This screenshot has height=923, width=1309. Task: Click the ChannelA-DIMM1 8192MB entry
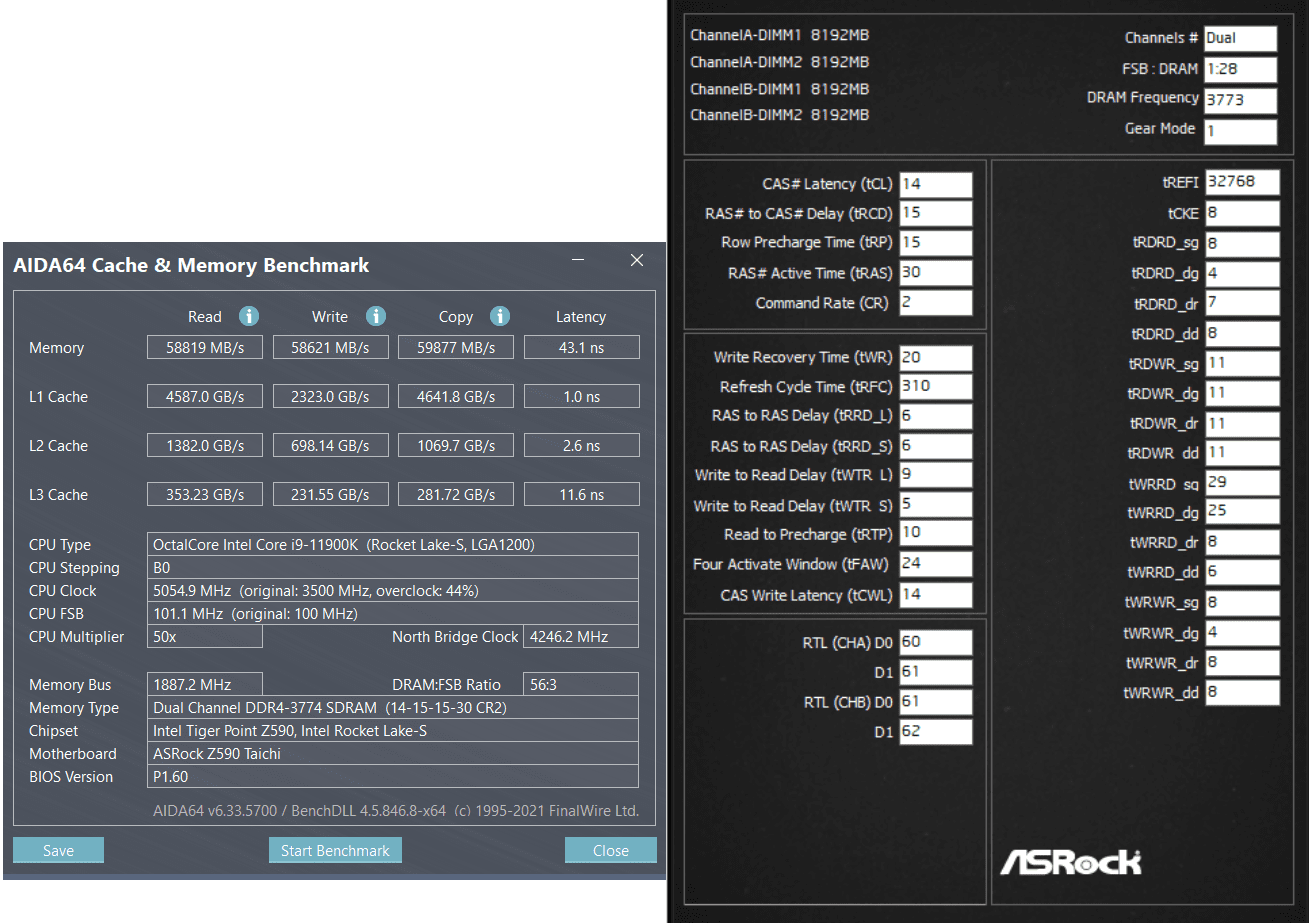click(779, 35)
